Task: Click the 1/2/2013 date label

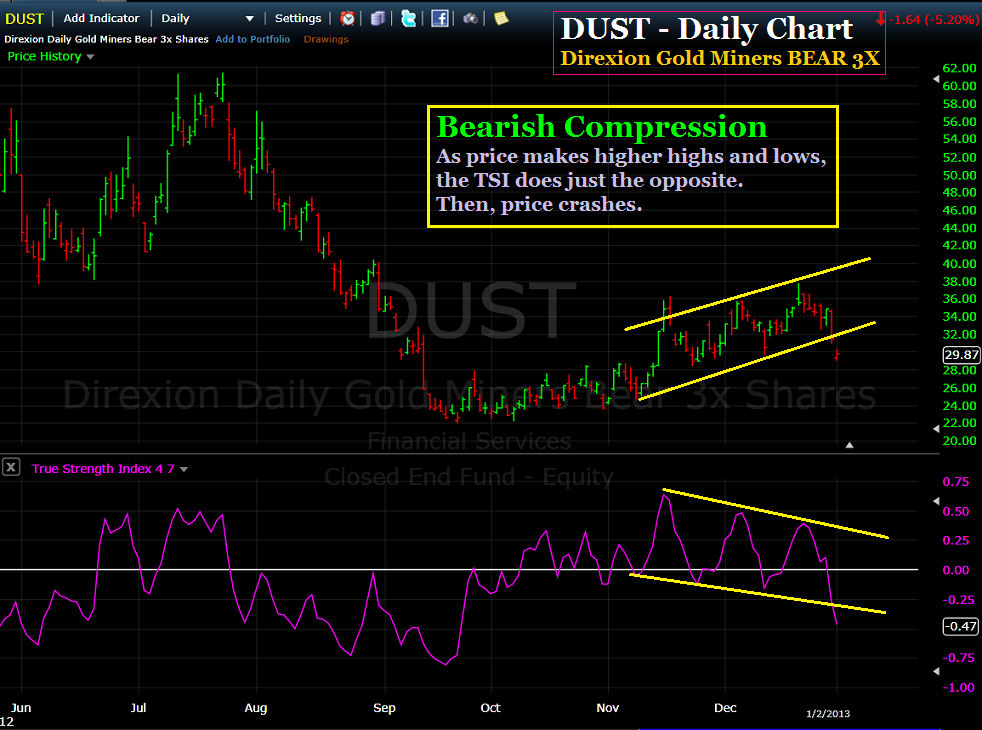Action: pyautogui.click(x=828, y=713)
